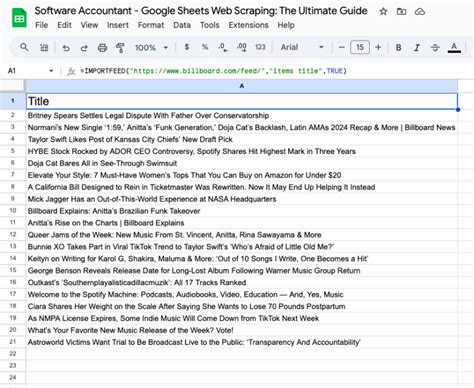
Task: Select the Title cell A1
Action: [242, 101]
